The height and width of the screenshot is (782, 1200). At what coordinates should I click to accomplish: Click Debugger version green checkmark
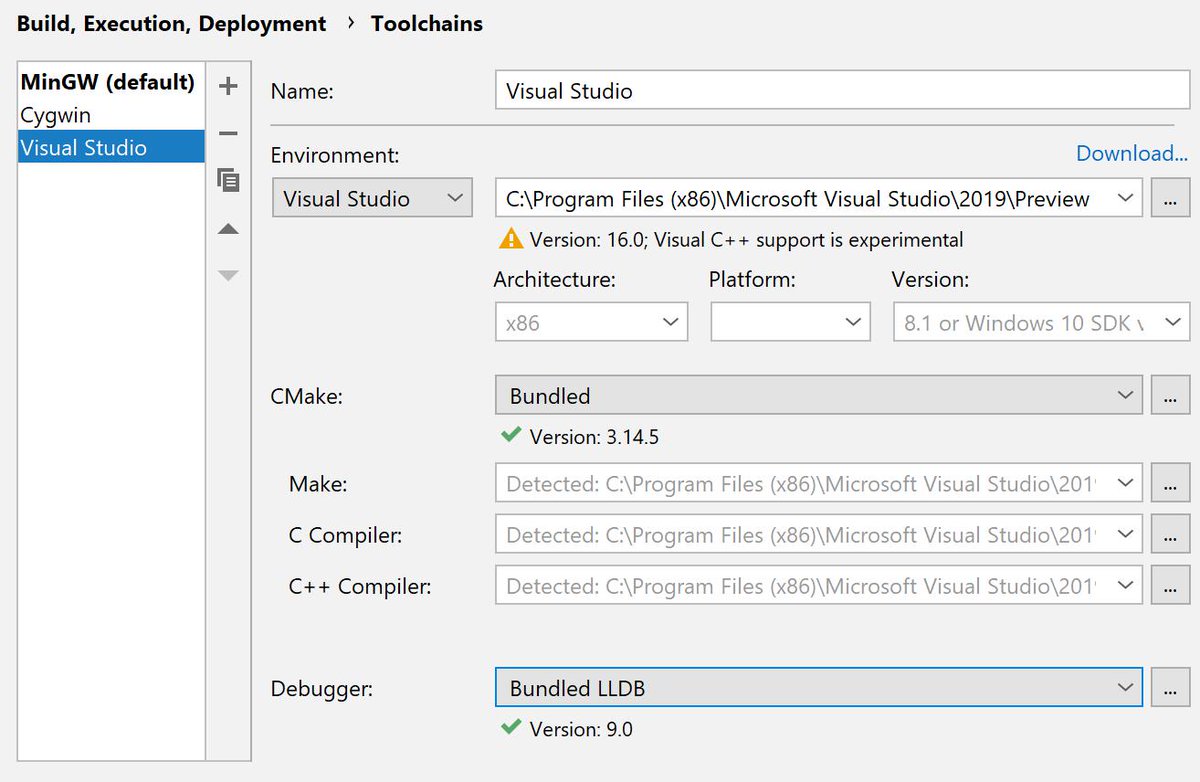click(x=511, y=727)
